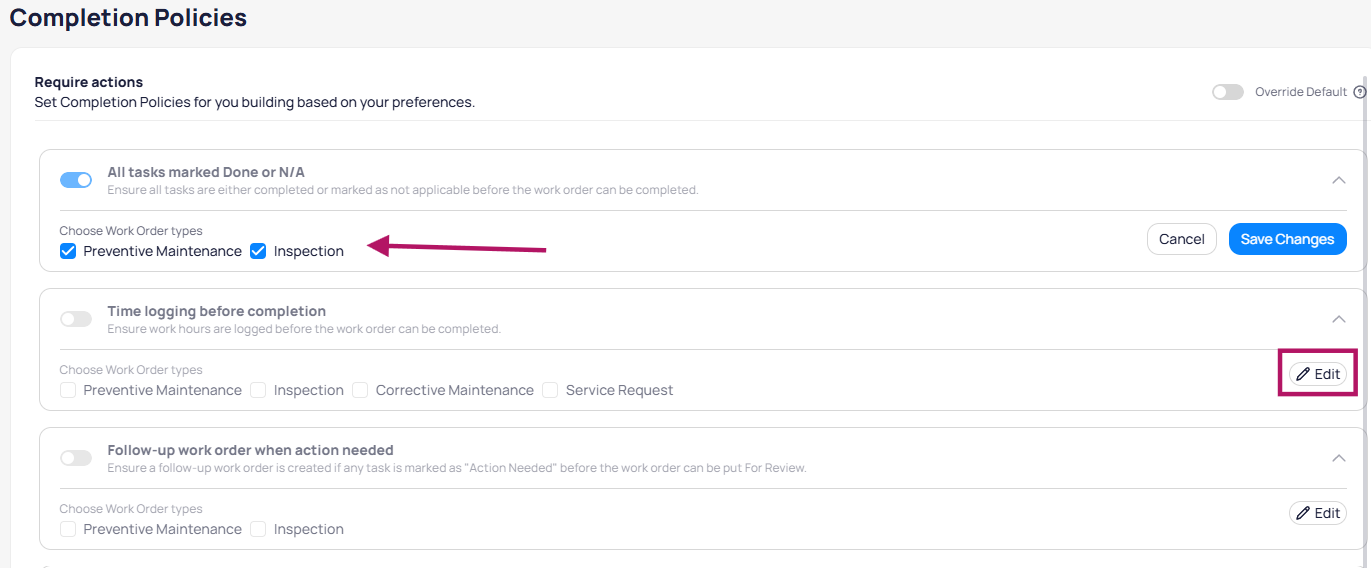Image resolution: width=1371 pixels, height=568 pixels.
Task: Toggle the Override Default switch
Action: pyautogui.click(x=1227, y=92)
